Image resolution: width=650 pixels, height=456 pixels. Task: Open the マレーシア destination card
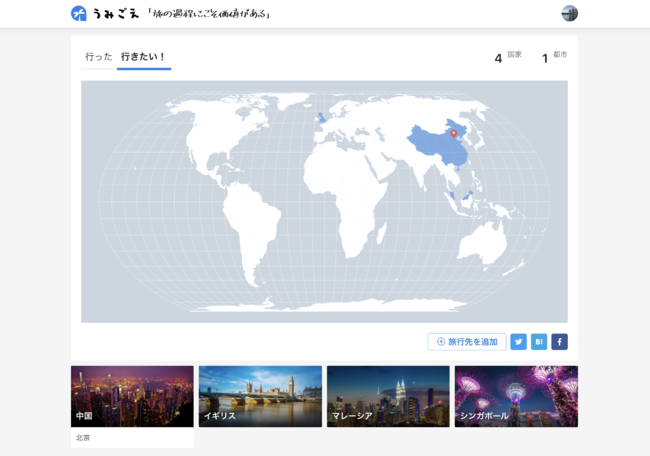tap(388, 396)
